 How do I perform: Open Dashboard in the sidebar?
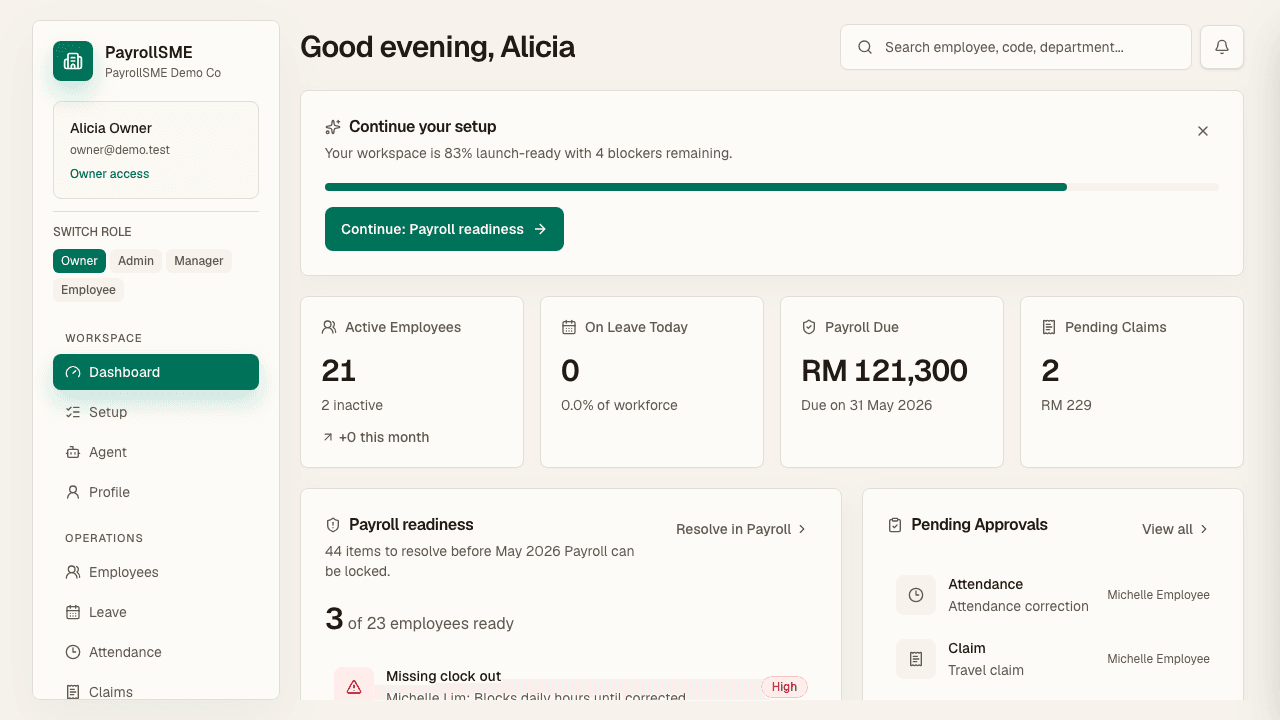tap(156, 372)
